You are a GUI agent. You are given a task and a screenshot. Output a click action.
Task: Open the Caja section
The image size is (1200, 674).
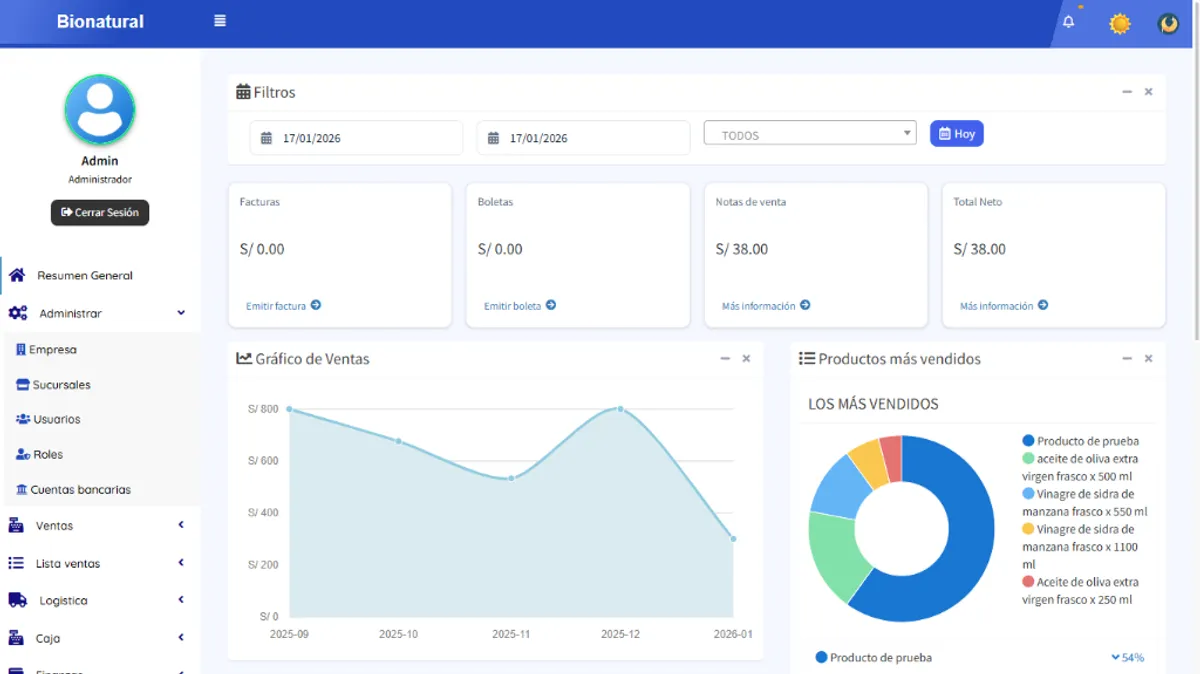click(48, 637)
